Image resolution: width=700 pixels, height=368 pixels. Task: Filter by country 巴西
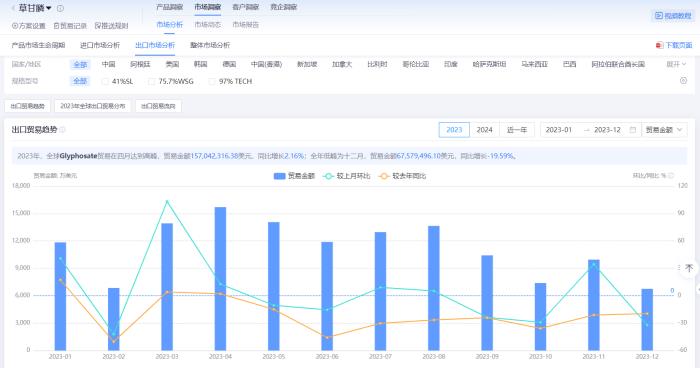(x=570, y=64)
